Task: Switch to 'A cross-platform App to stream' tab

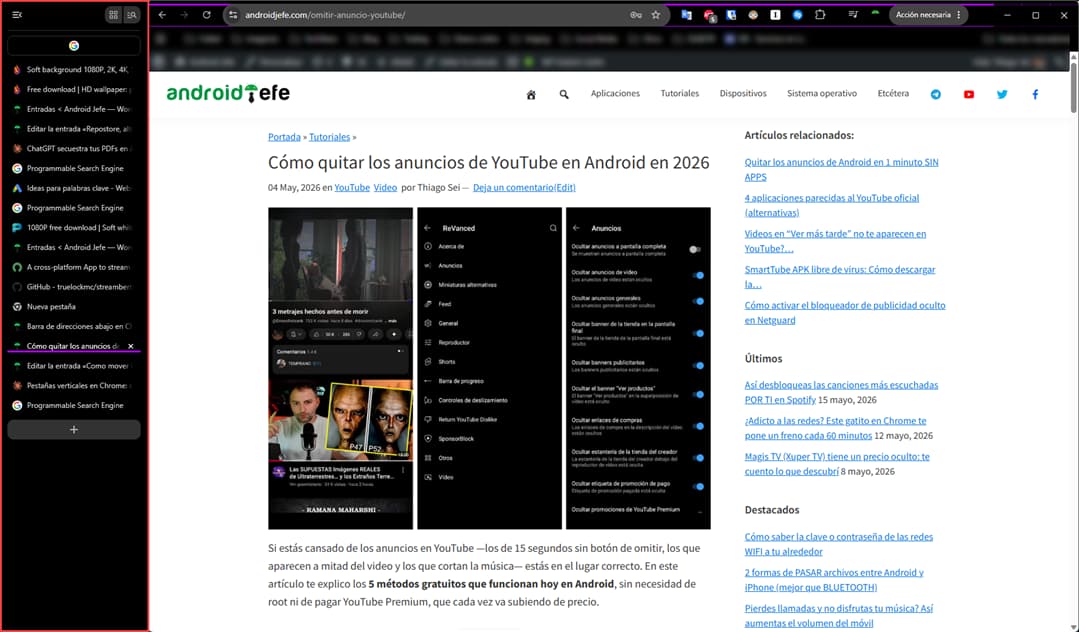Action: 74,267
